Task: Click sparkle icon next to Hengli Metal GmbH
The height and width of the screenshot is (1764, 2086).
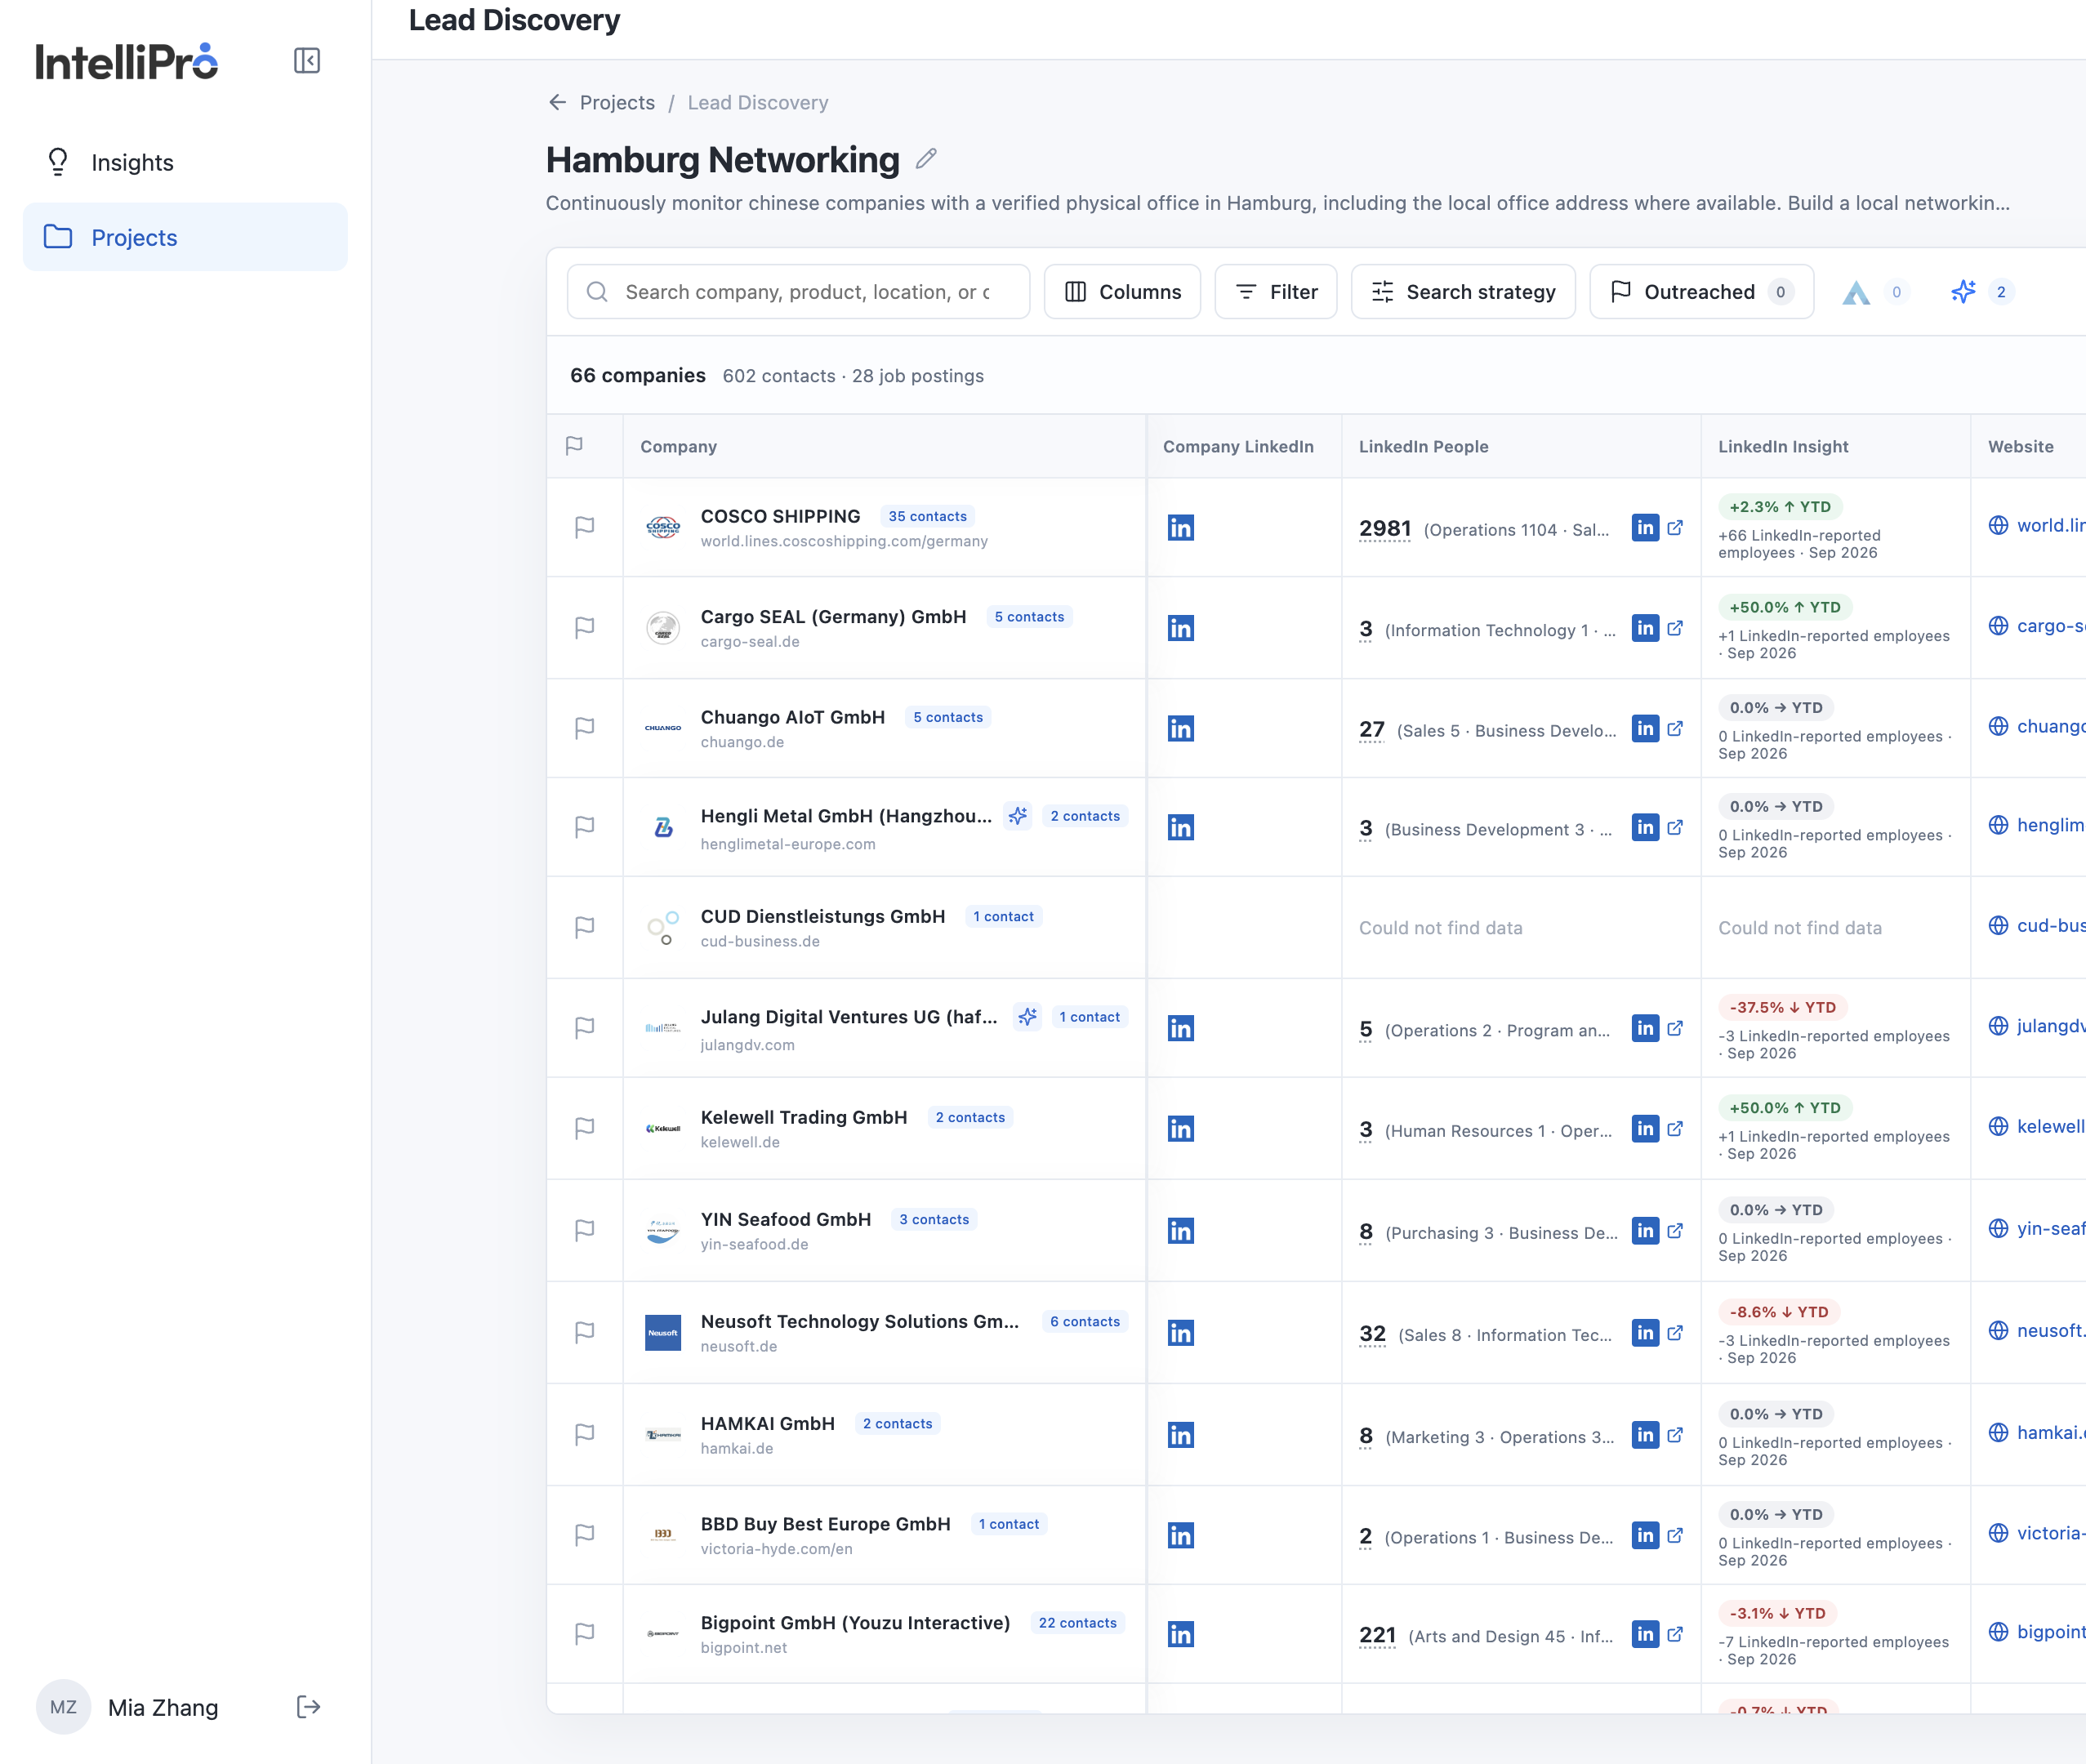Action: coord(1018,816)
